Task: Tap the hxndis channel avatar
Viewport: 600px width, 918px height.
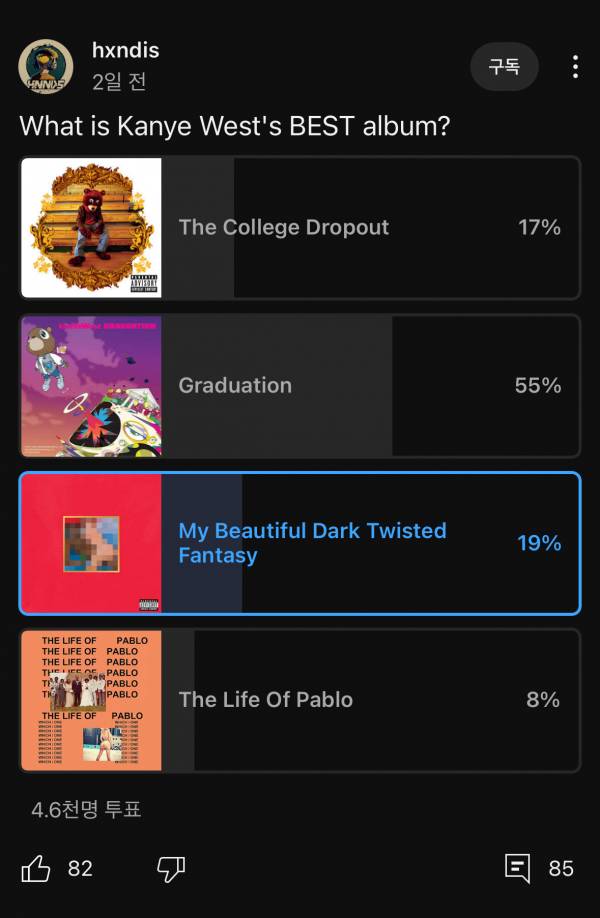Action: [45, 67]
